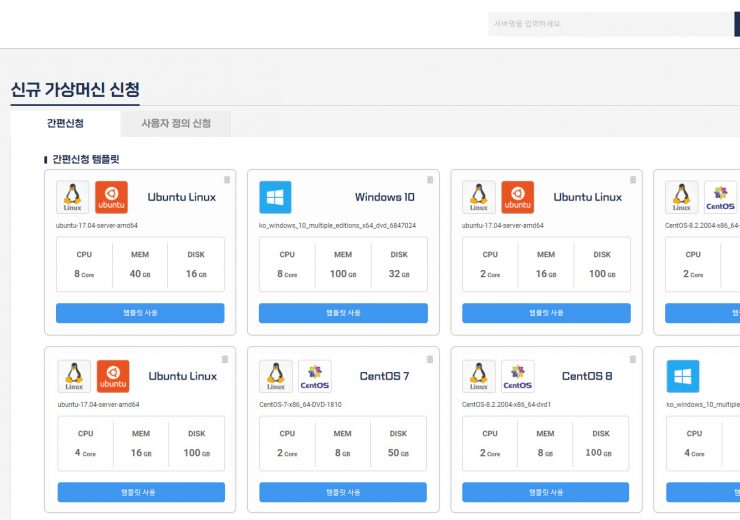Screen dimensions: 740x520
Task: Switch to the 간편신청 tab
Action: point(65,123)
